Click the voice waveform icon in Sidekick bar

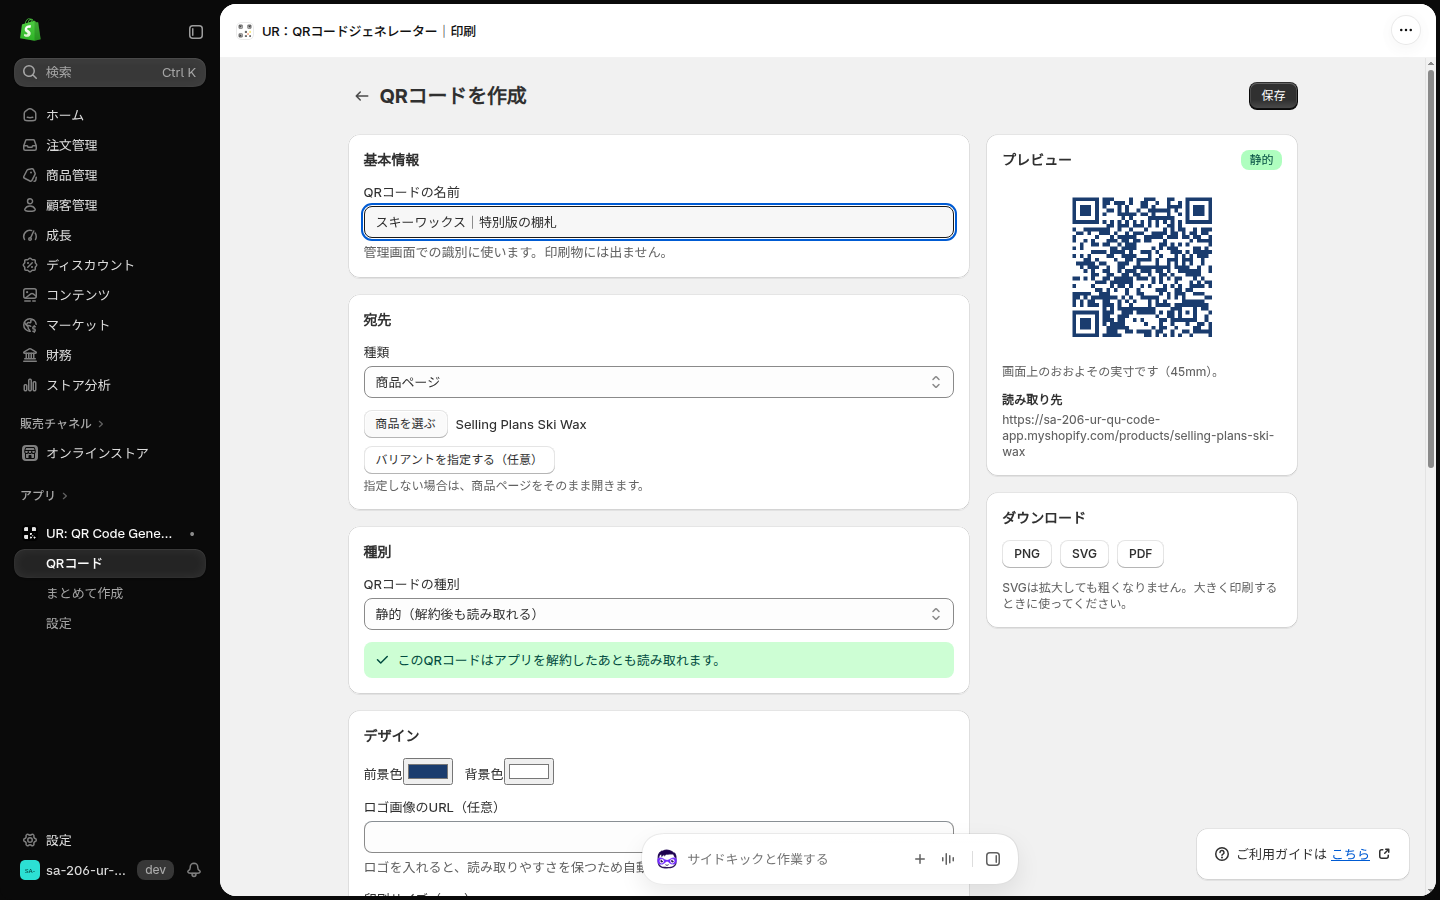tap(948, 859)
